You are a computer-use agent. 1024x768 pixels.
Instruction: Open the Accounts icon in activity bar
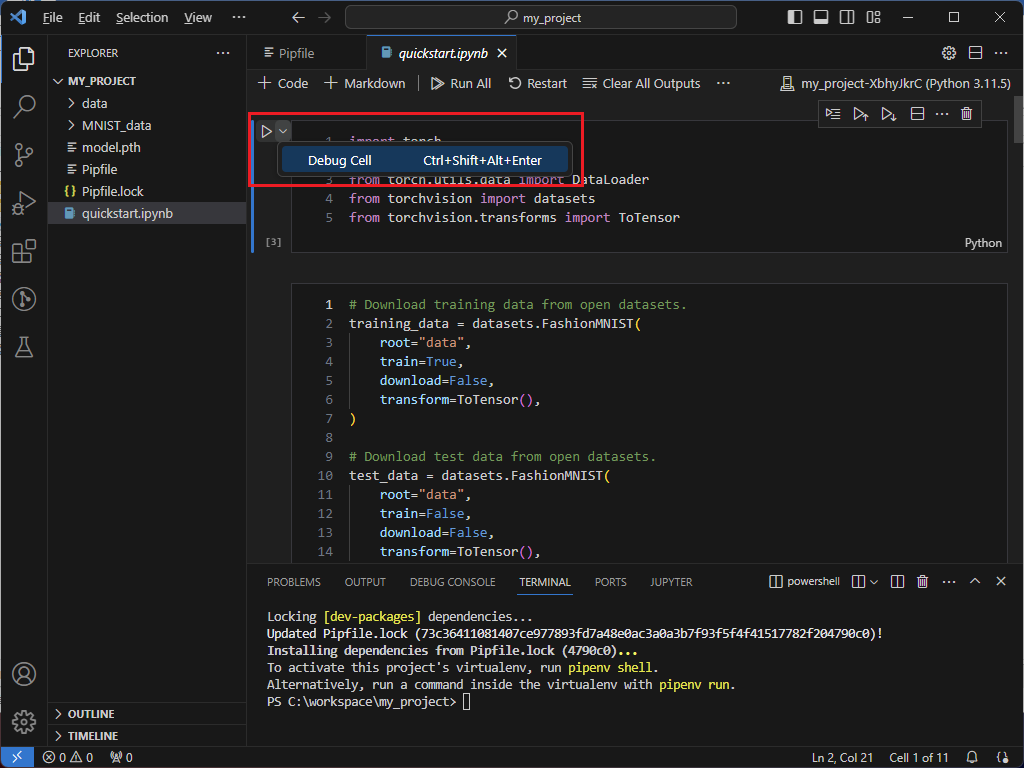24,674
